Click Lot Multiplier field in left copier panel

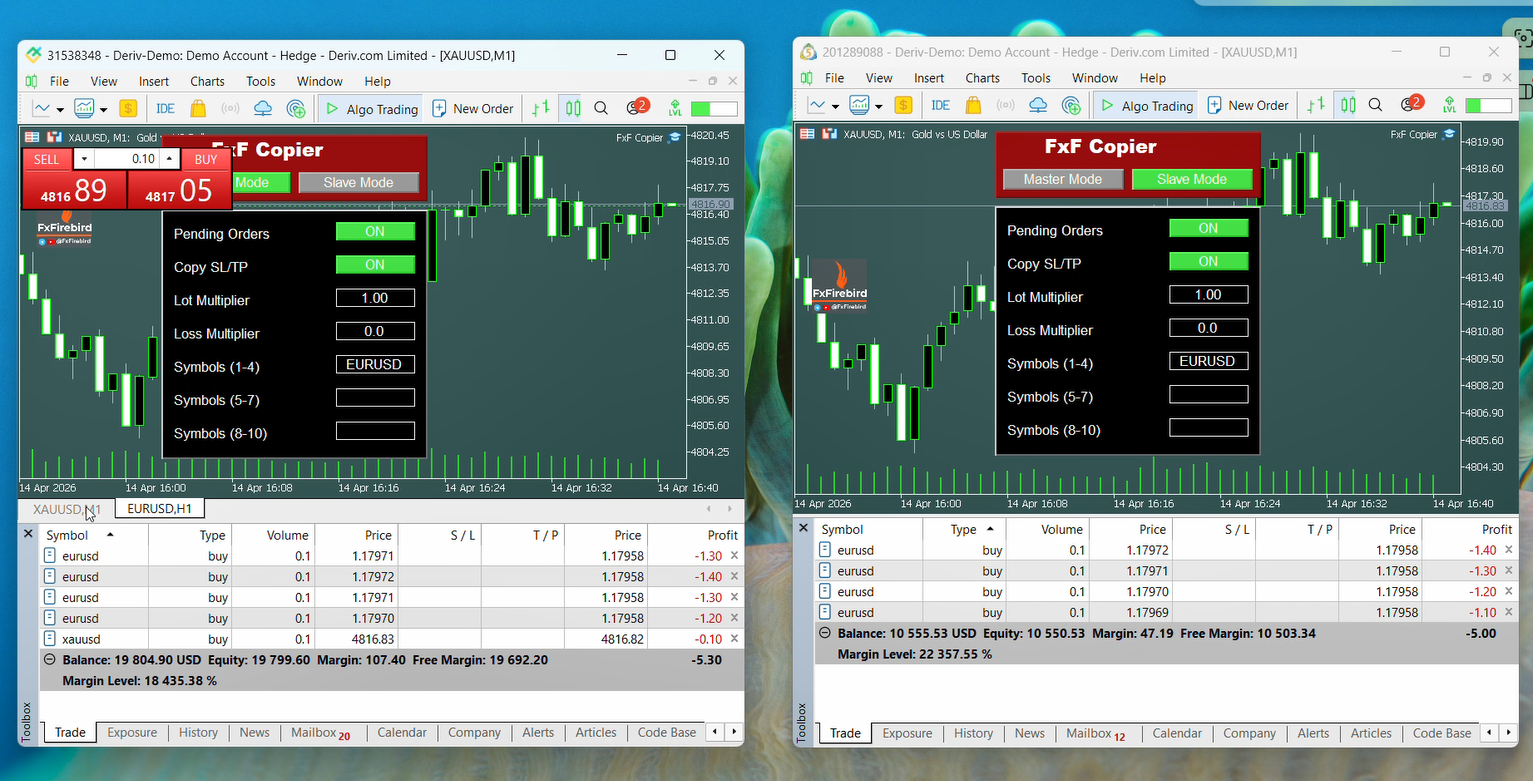[x=375, y=298]
